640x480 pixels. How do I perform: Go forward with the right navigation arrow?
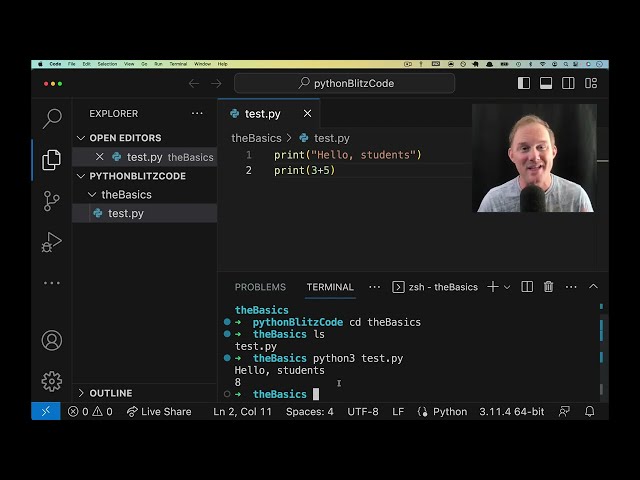pos(216,84)
